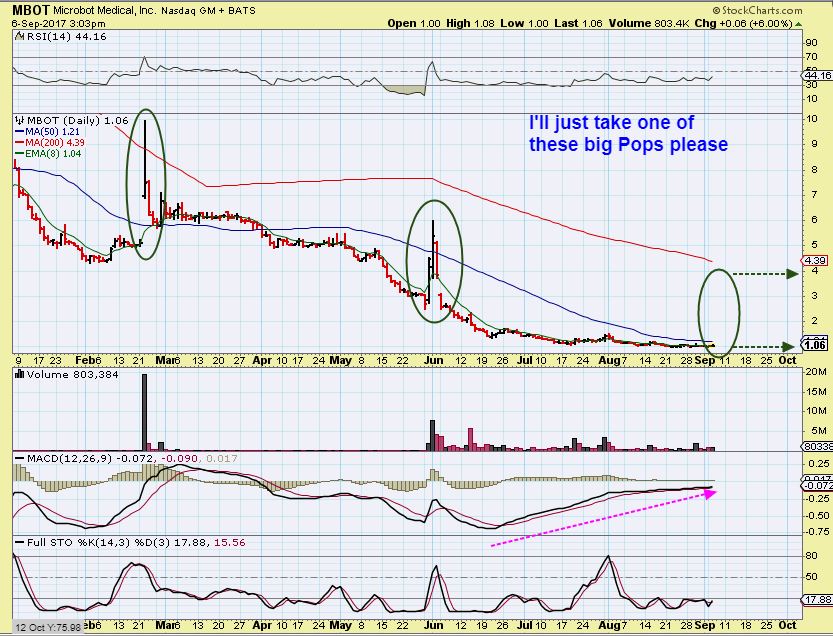Viewport: 833px width, 636px height.
Task: Click the red -0.090 MACD signal value
Action: [x=179, y=459]
